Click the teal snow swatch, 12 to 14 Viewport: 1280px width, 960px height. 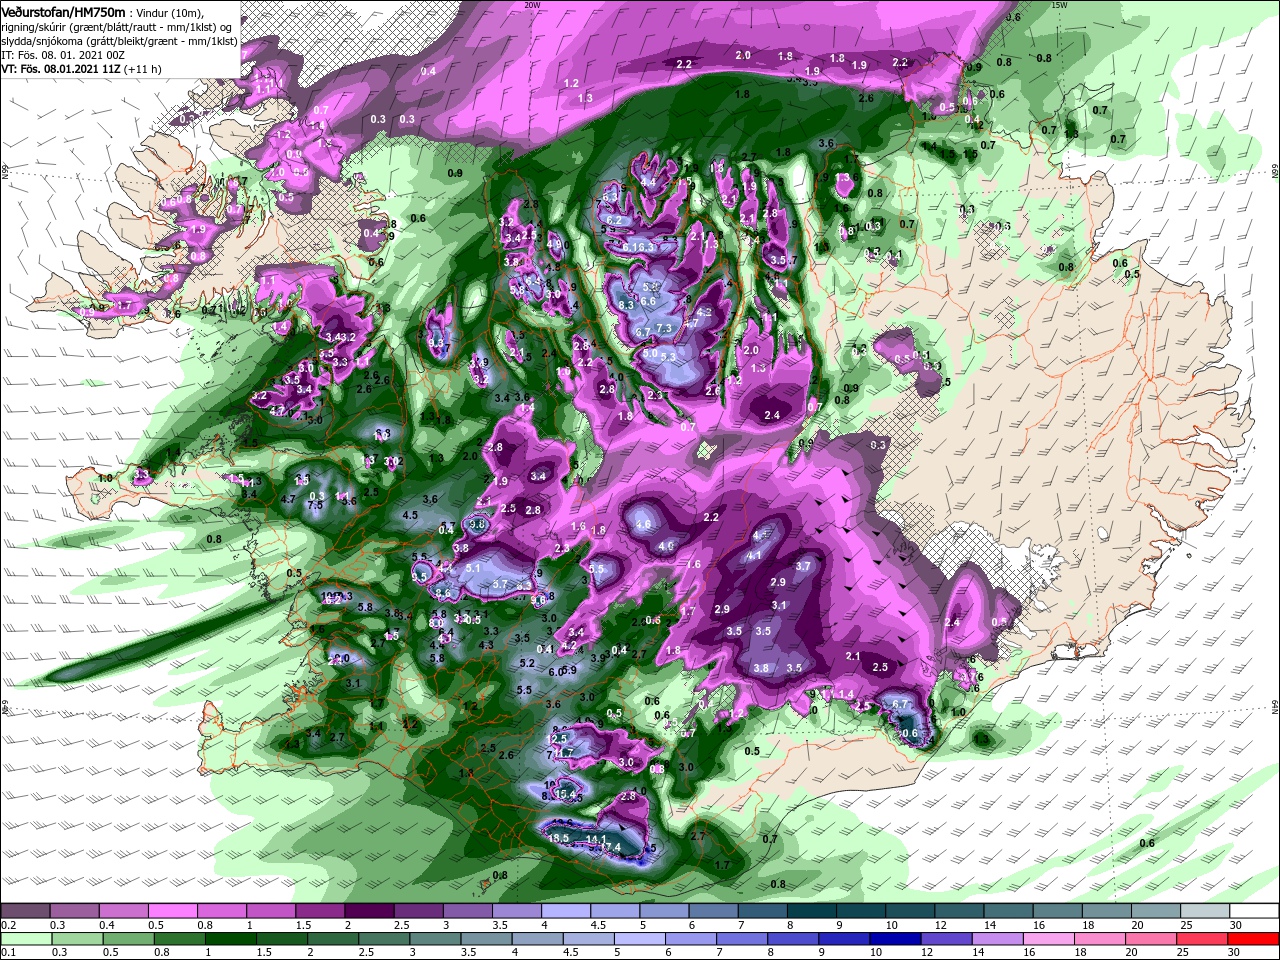[960, 911]
